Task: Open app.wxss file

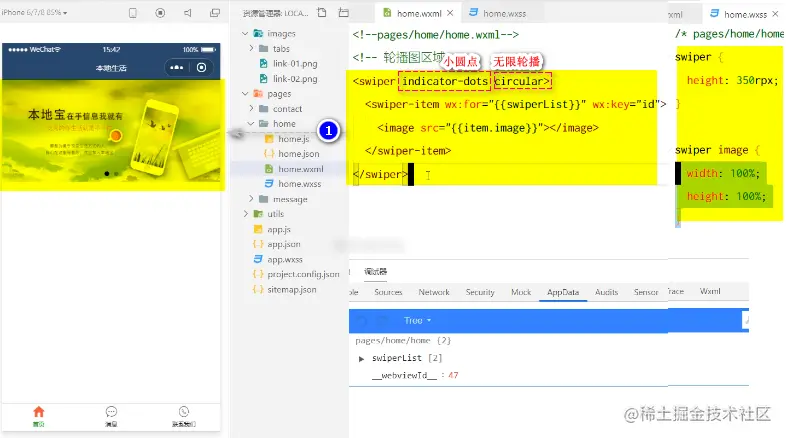Action: [285, 260]
